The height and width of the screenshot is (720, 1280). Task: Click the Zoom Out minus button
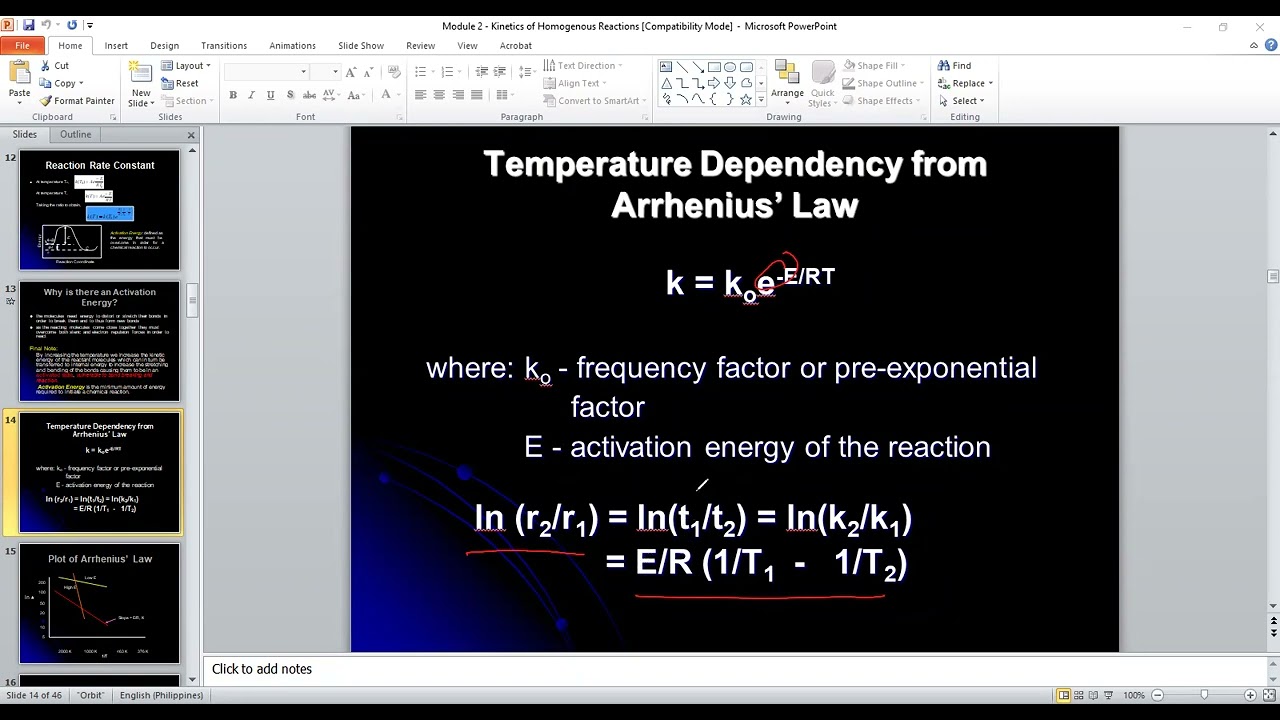coord(1157,695)
